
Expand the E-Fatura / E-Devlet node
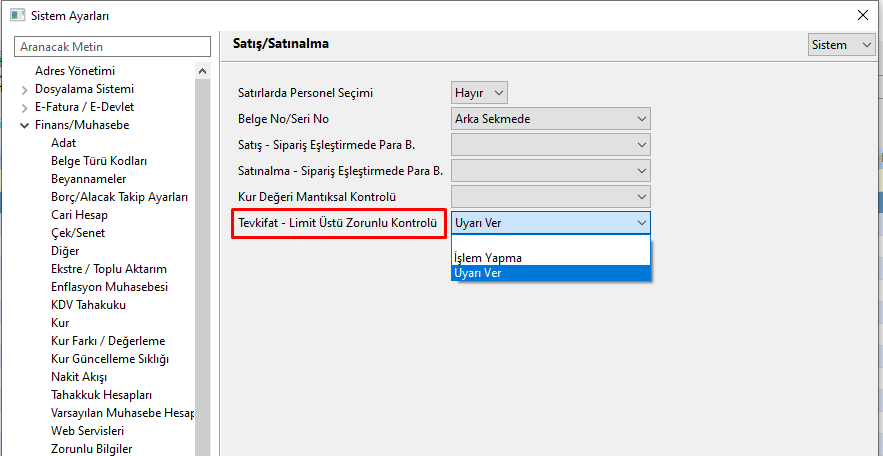point(24,107)
